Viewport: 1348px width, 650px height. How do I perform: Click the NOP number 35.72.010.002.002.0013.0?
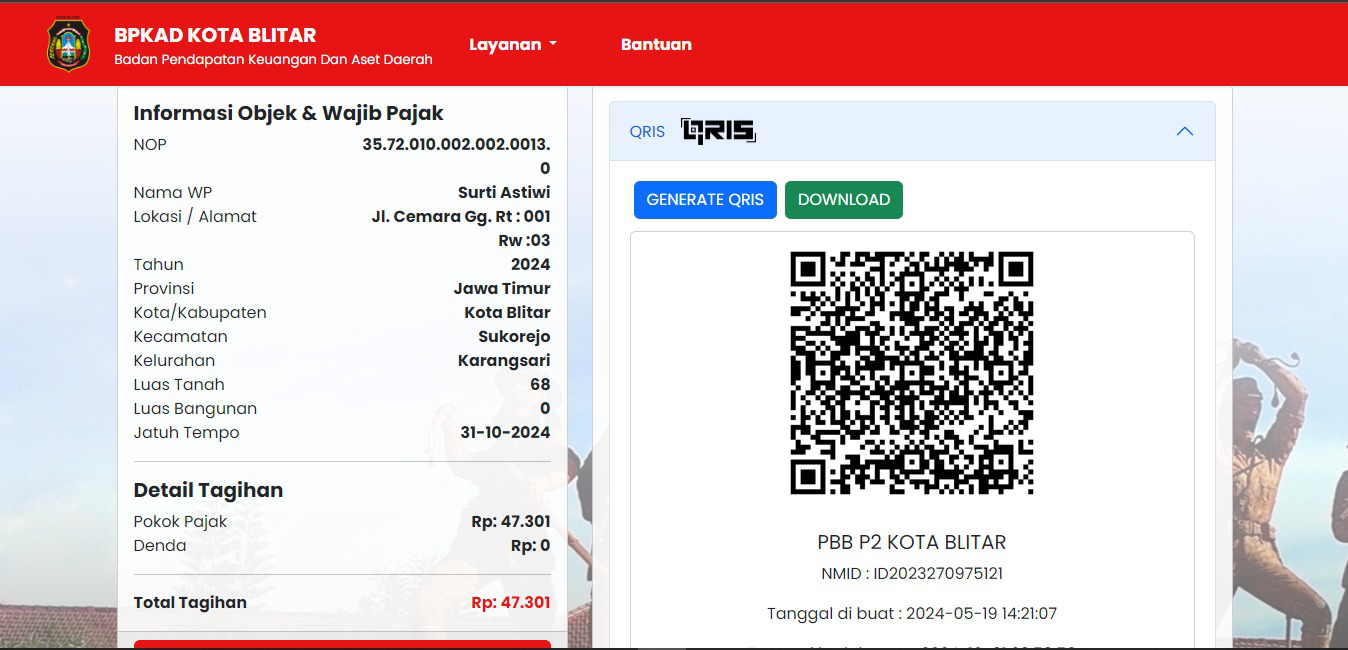pyautogui.click(x=456, y=145)
